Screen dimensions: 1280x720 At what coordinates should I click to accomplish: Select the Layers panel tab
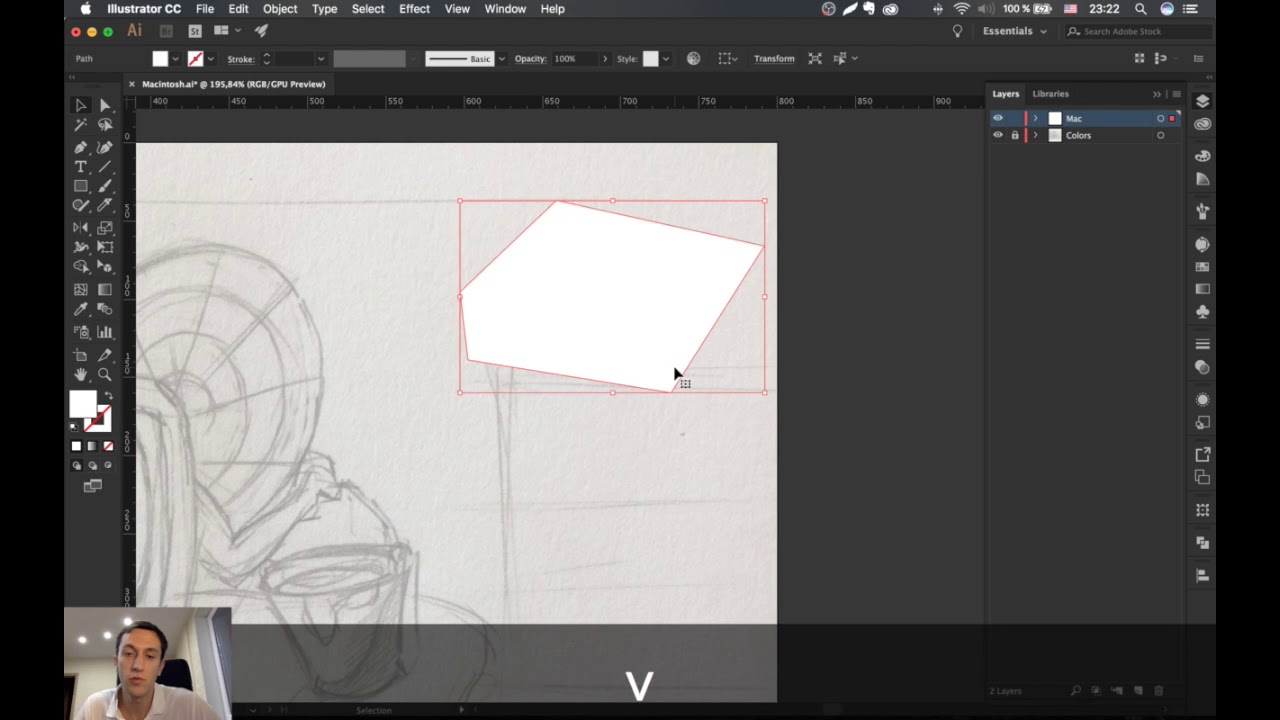[1006, 94]
